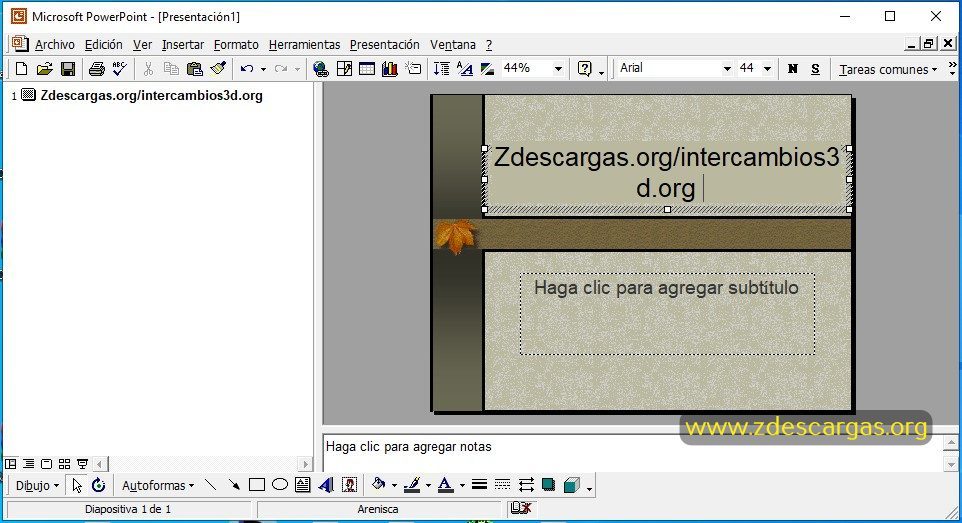Toggle grayscale preview icon
Viewport: 962px width, 523px height.
click(x=488, y=69)
